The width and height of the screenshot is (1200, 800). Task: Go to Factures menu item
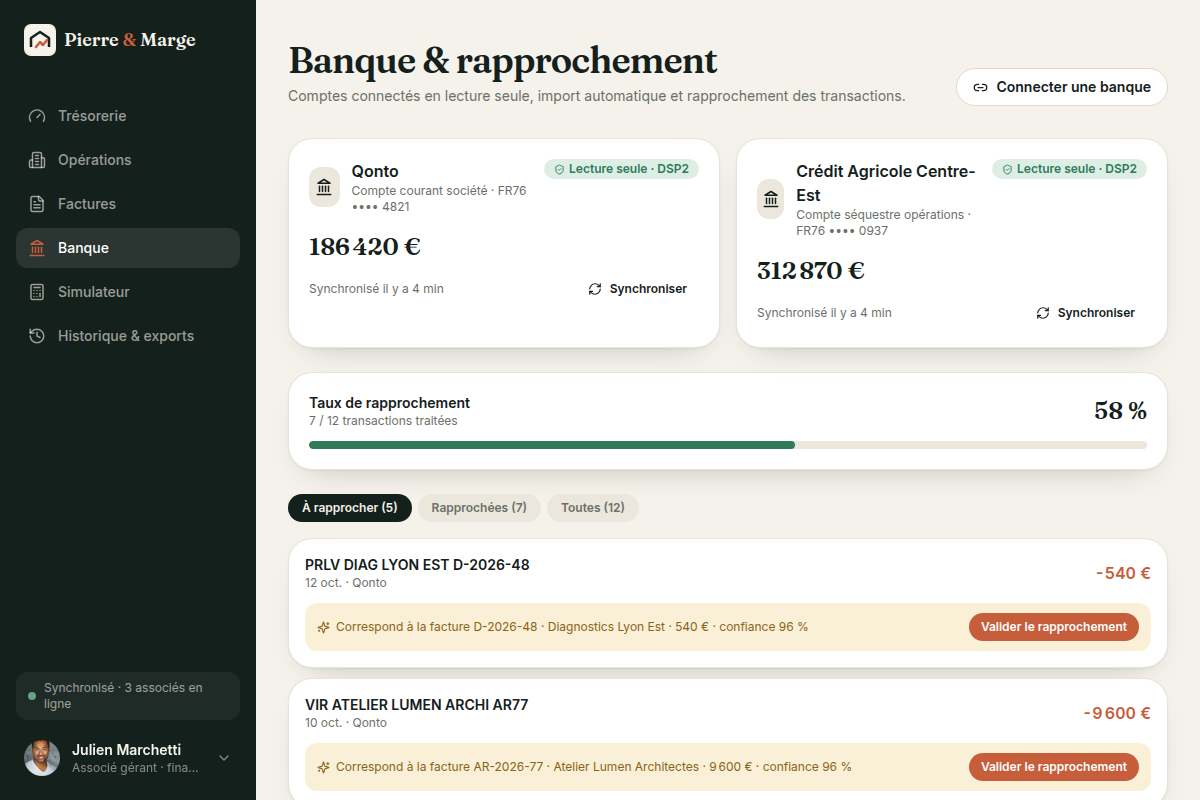pos(128,204)
